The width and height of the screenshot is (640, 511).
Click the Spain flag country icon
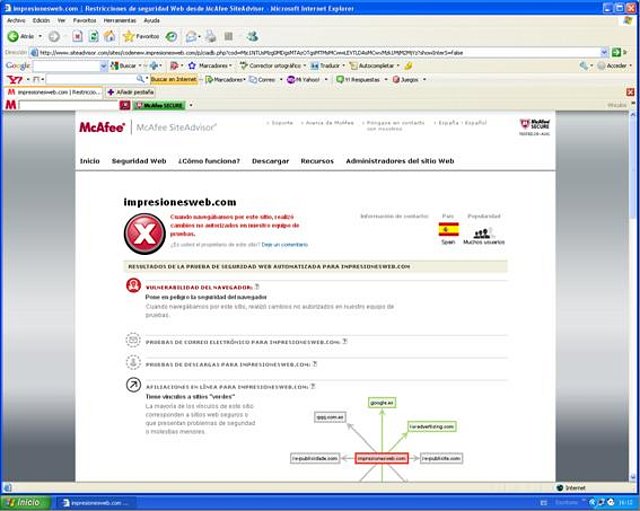pyautogui.click(x=449, y=229)
